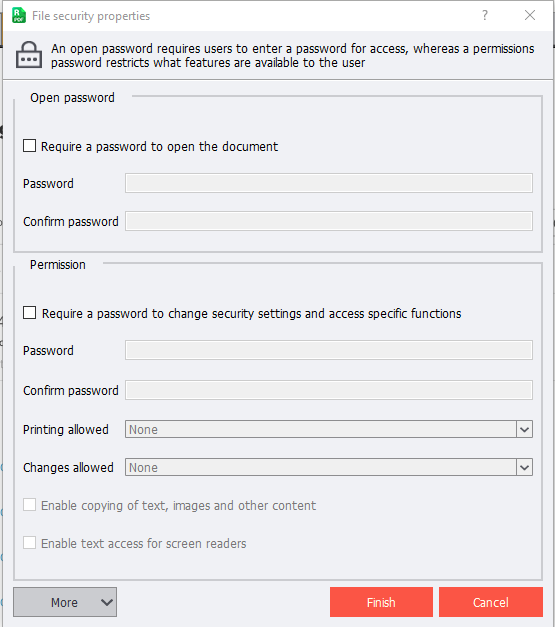Toggle Enable text access for screen readers
This screenshot has width=555, height=627.
tap(30, 543)
